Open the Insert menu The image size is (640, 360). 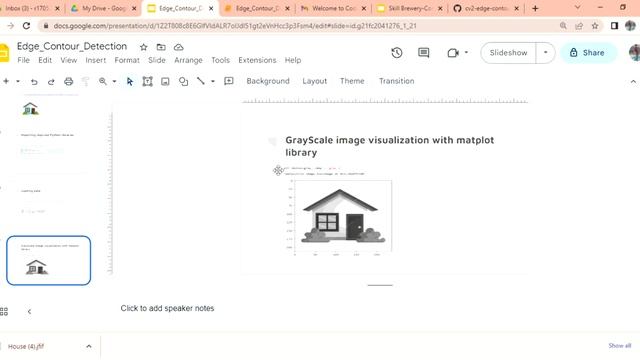(96, 60)
